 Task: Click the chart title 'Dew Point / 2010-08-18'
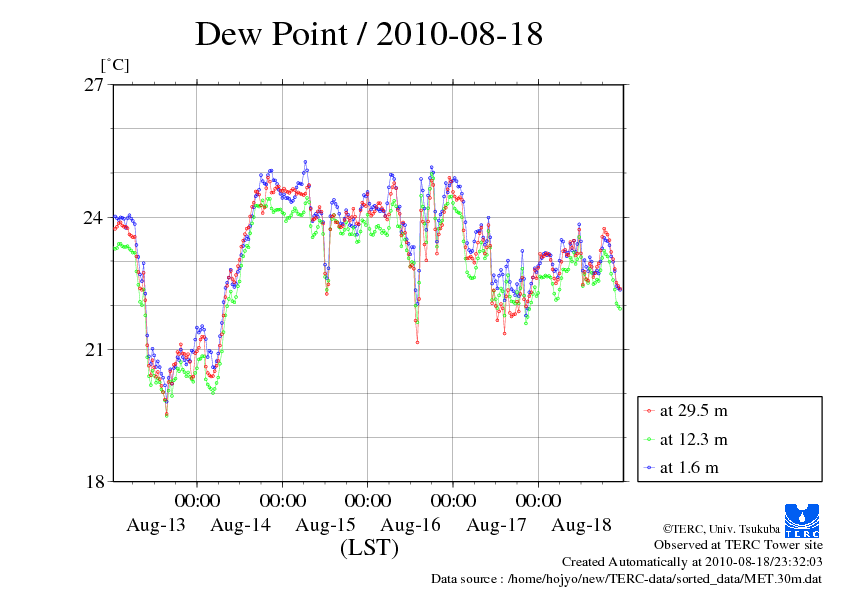(x=369, y=34)
